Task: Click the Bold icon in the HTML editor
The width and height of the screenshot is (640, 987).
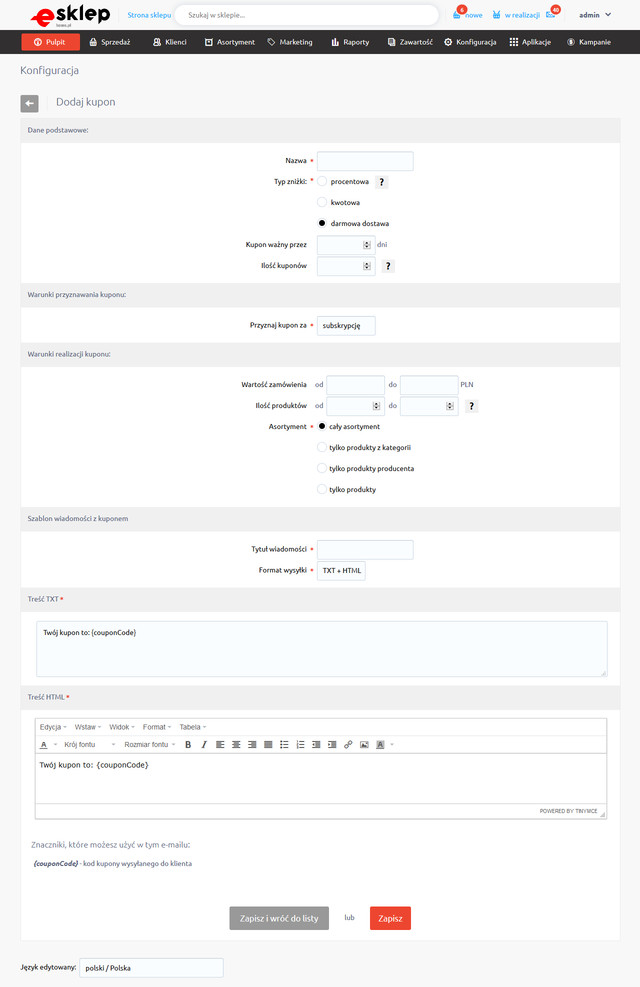Action: point(188,745)
